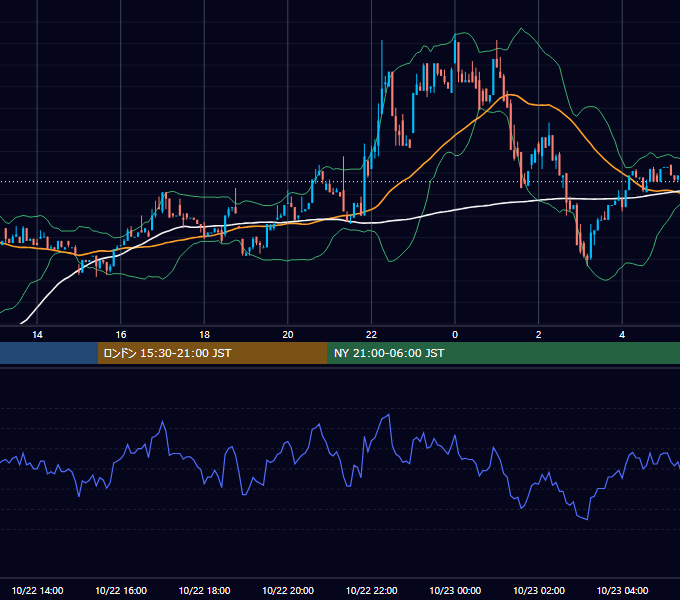This screenshot has height=600, width=680.
Task: Click the 4 hour axis label
Action: point(622,335)
